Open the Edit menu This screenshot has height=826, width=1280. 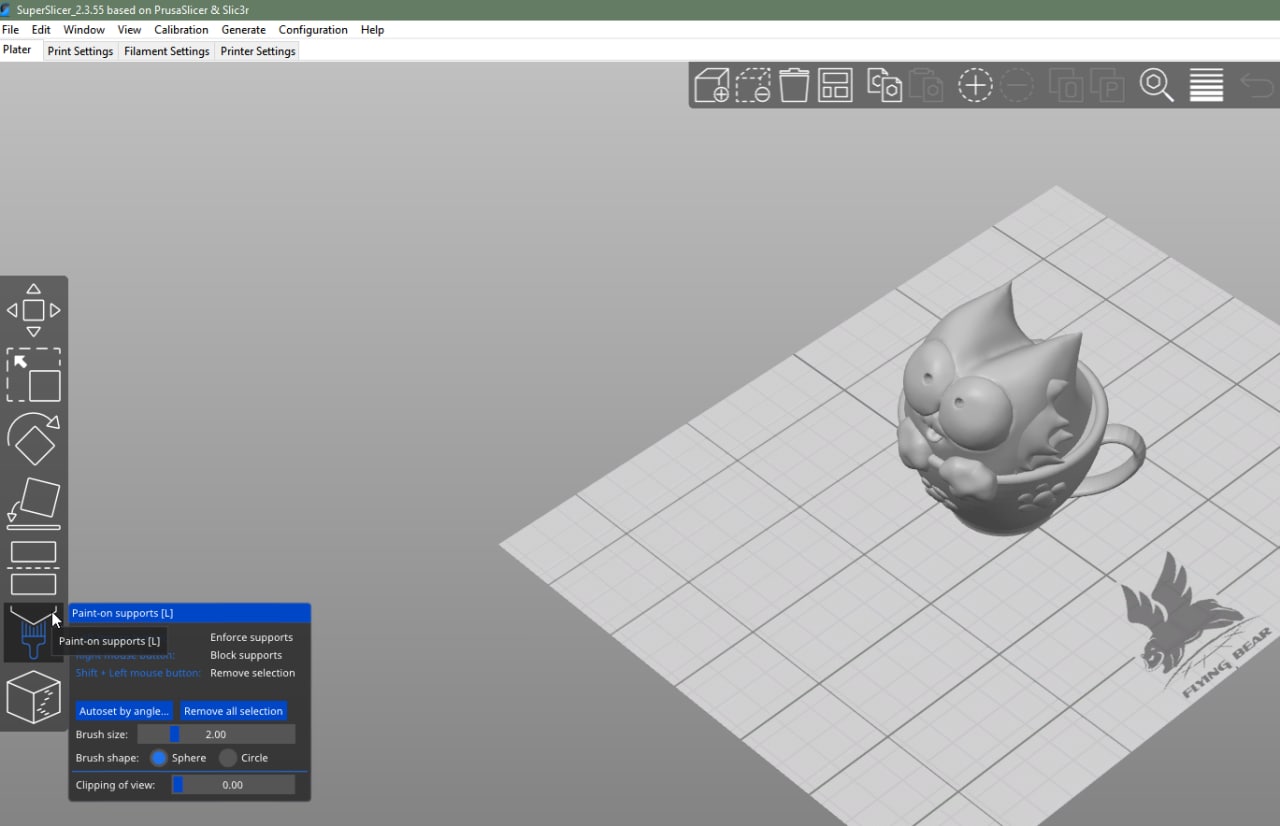[41, 30]
